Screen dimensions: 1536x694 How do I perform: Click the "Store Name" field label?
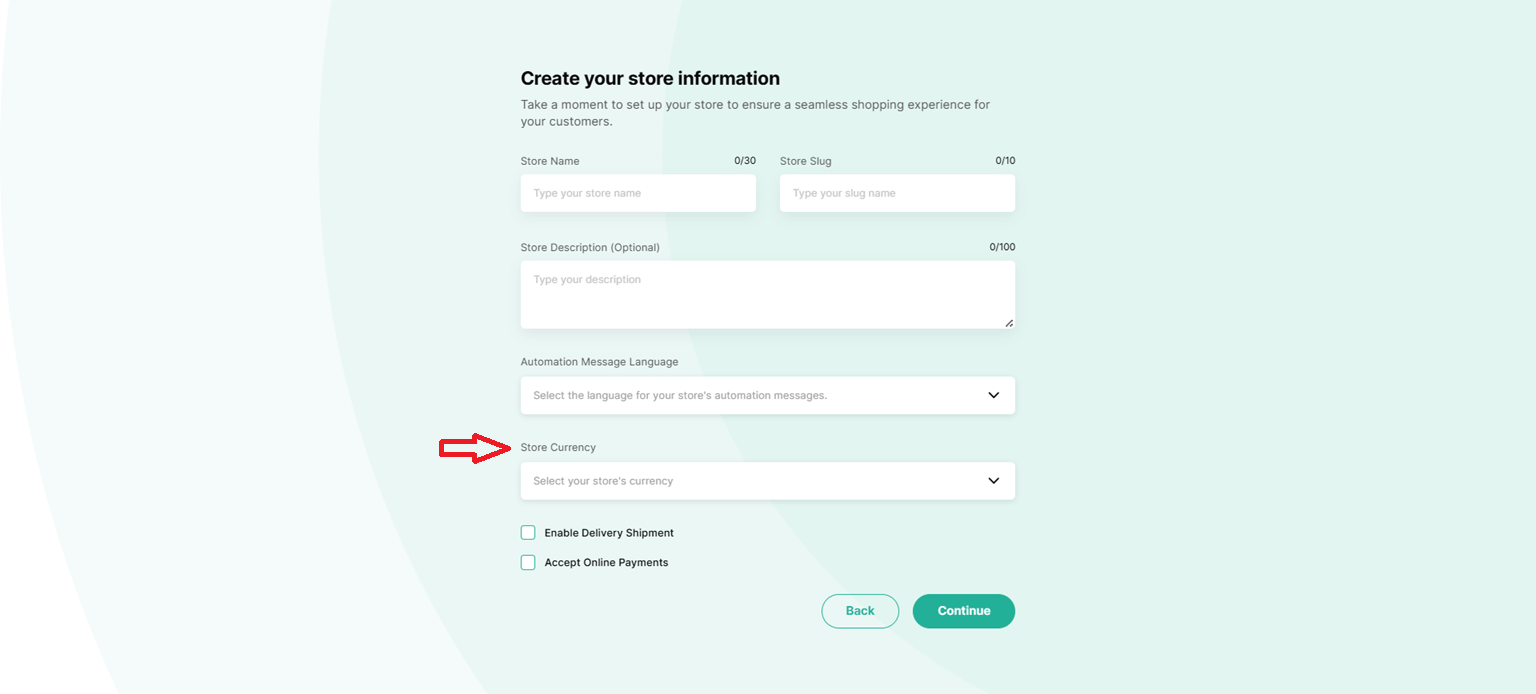click(x=550, y=161)
